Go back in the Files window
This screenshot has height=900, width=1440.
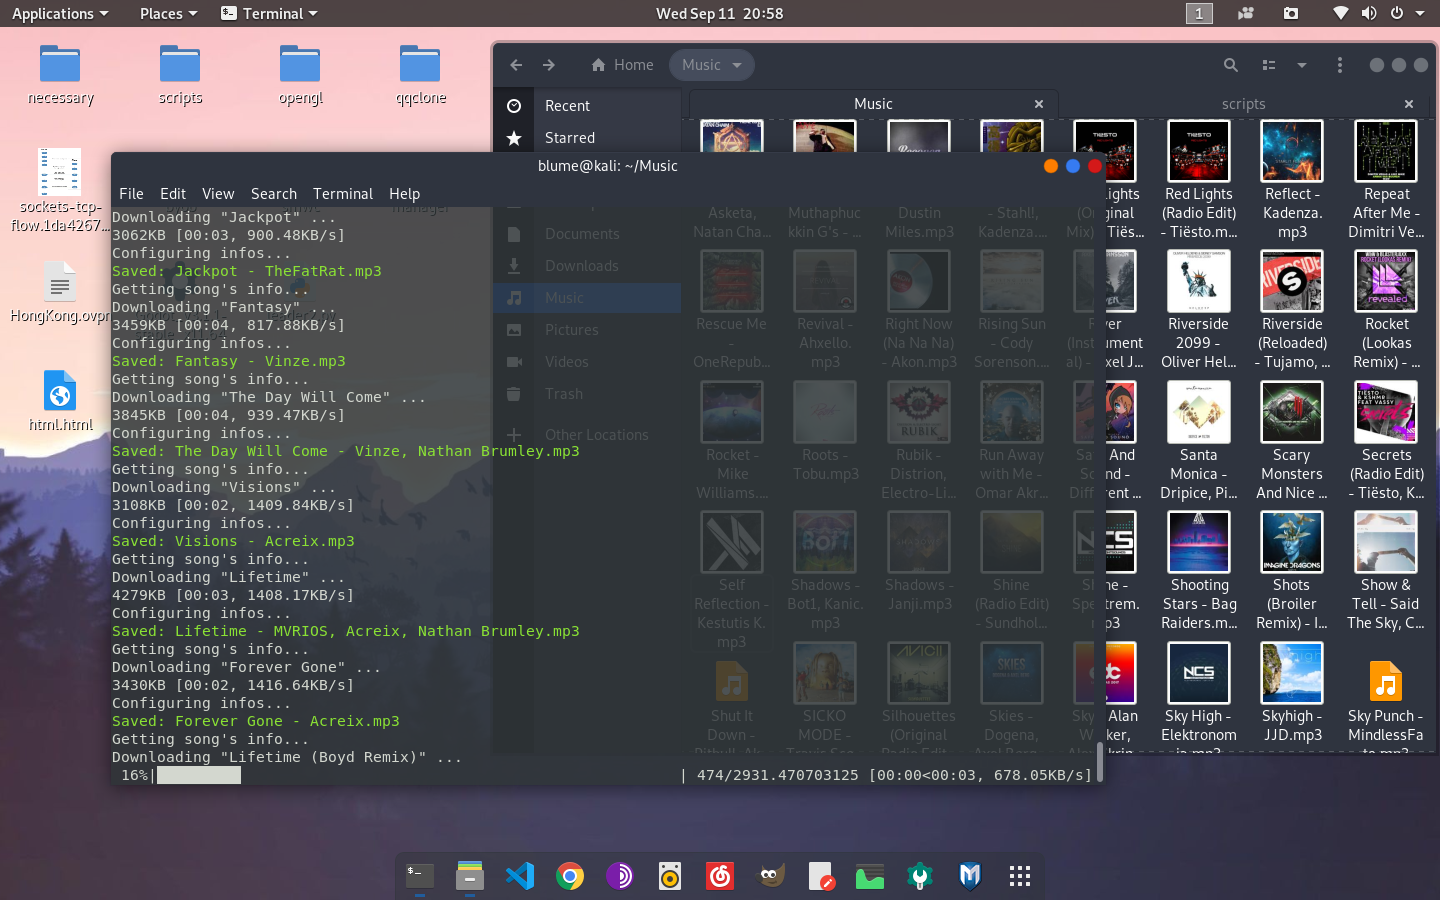516,65
